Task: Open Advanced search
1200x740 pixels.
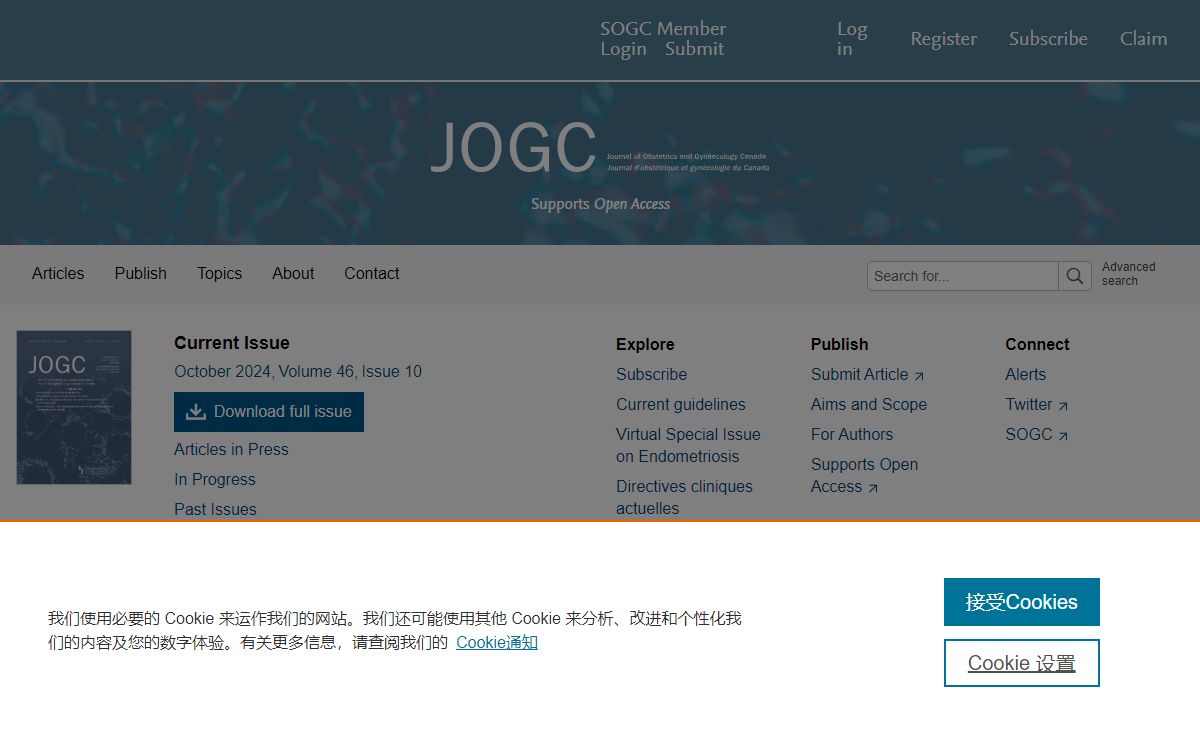Action: (1128, 274)
